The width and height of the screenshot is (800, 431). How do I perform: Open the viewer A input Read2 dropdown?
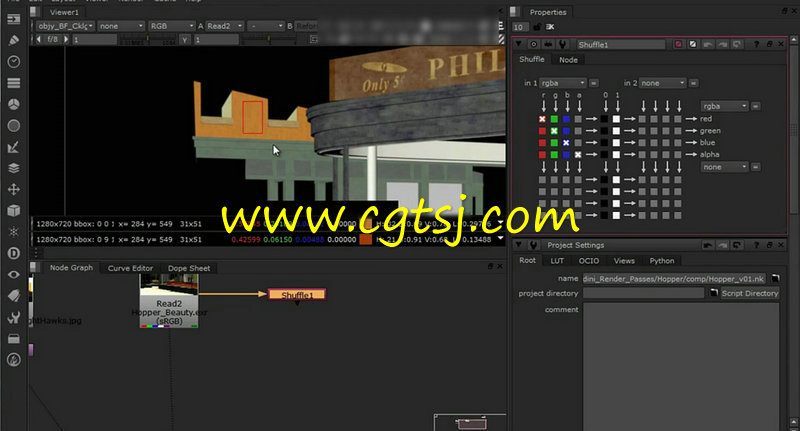click(224, 26)
